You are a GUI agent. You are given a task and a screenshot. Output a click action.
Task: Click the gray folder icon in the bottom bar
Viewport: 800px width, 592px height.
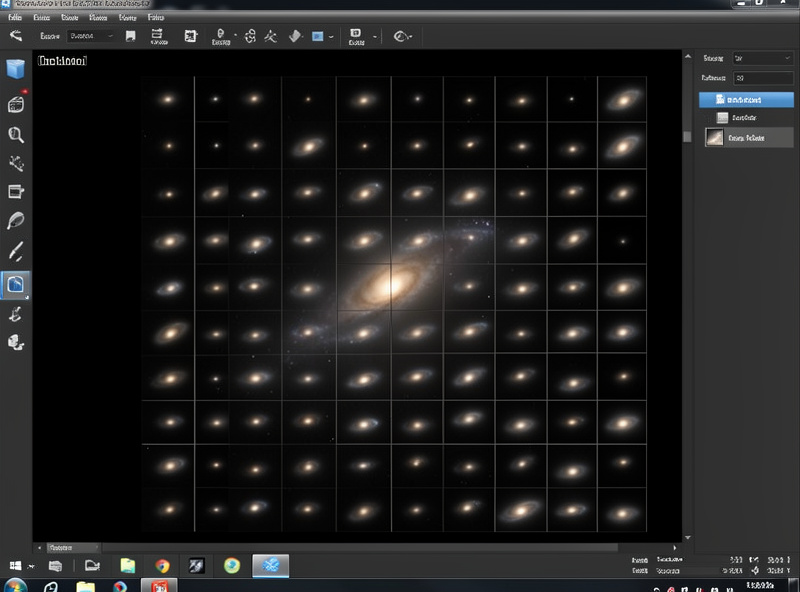92,565
